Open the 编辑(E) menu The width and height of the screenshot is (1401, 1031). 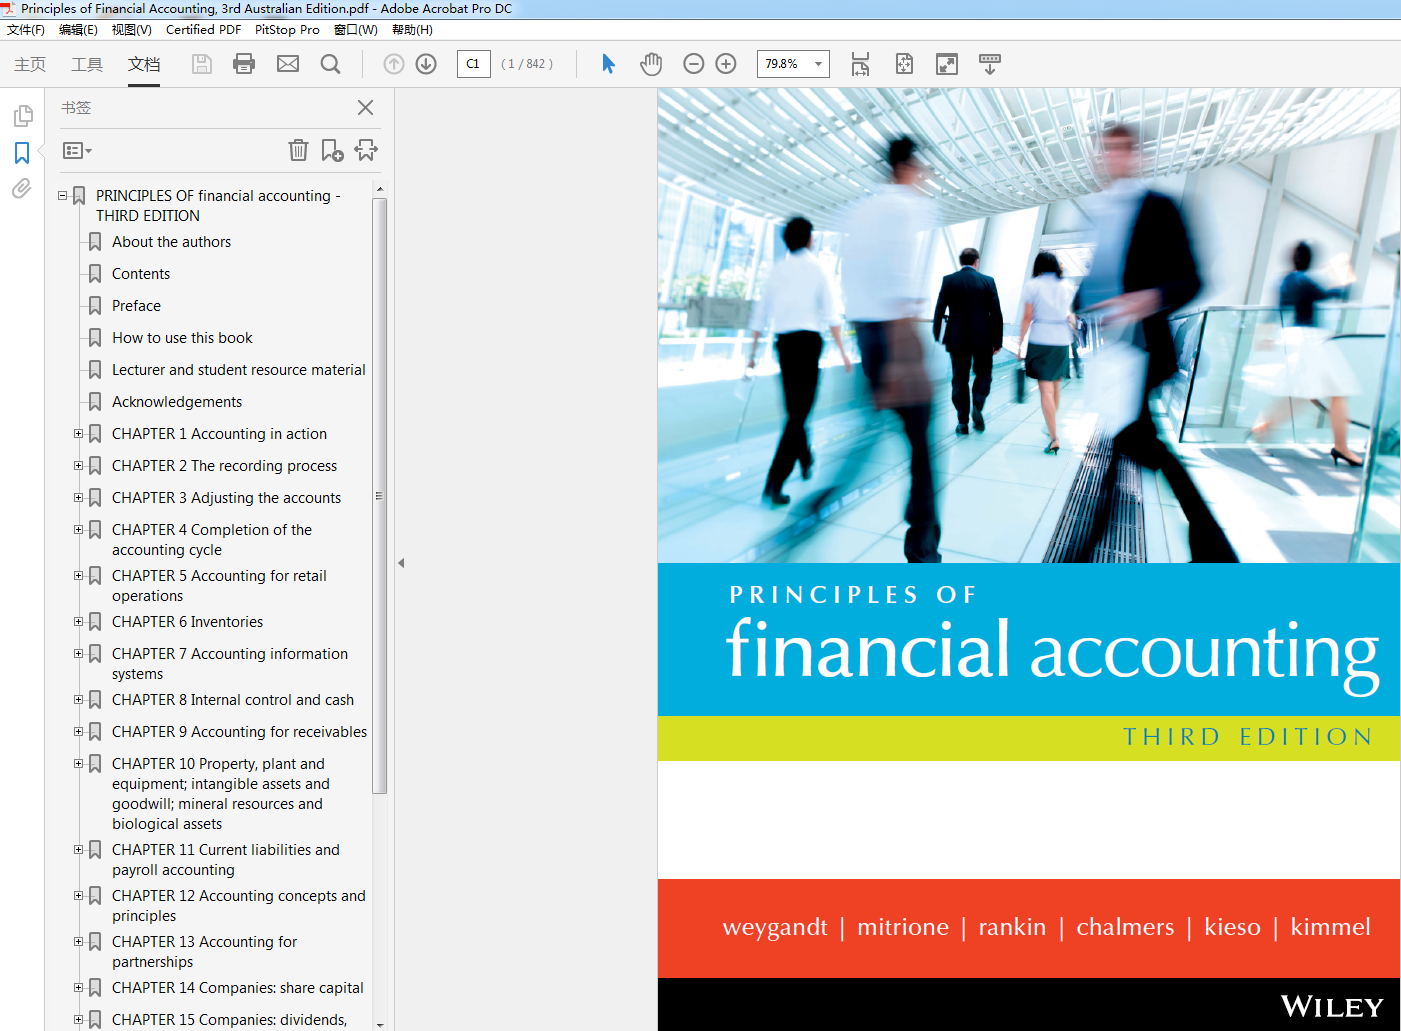[x=78, y=30]
